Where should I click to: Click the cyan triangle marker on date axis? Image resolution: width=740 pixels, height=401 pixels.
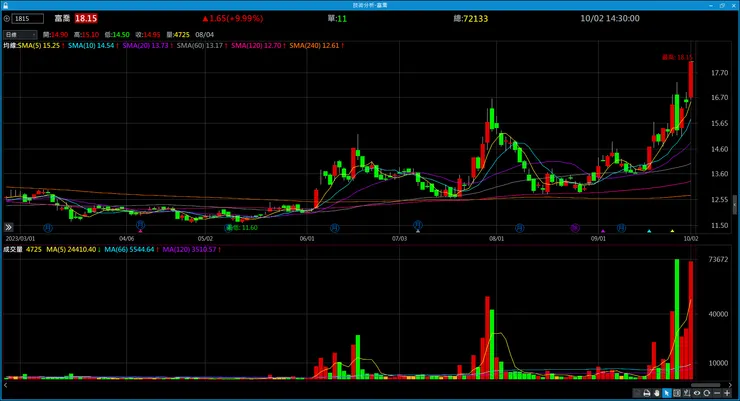click(x=649, y=231)
